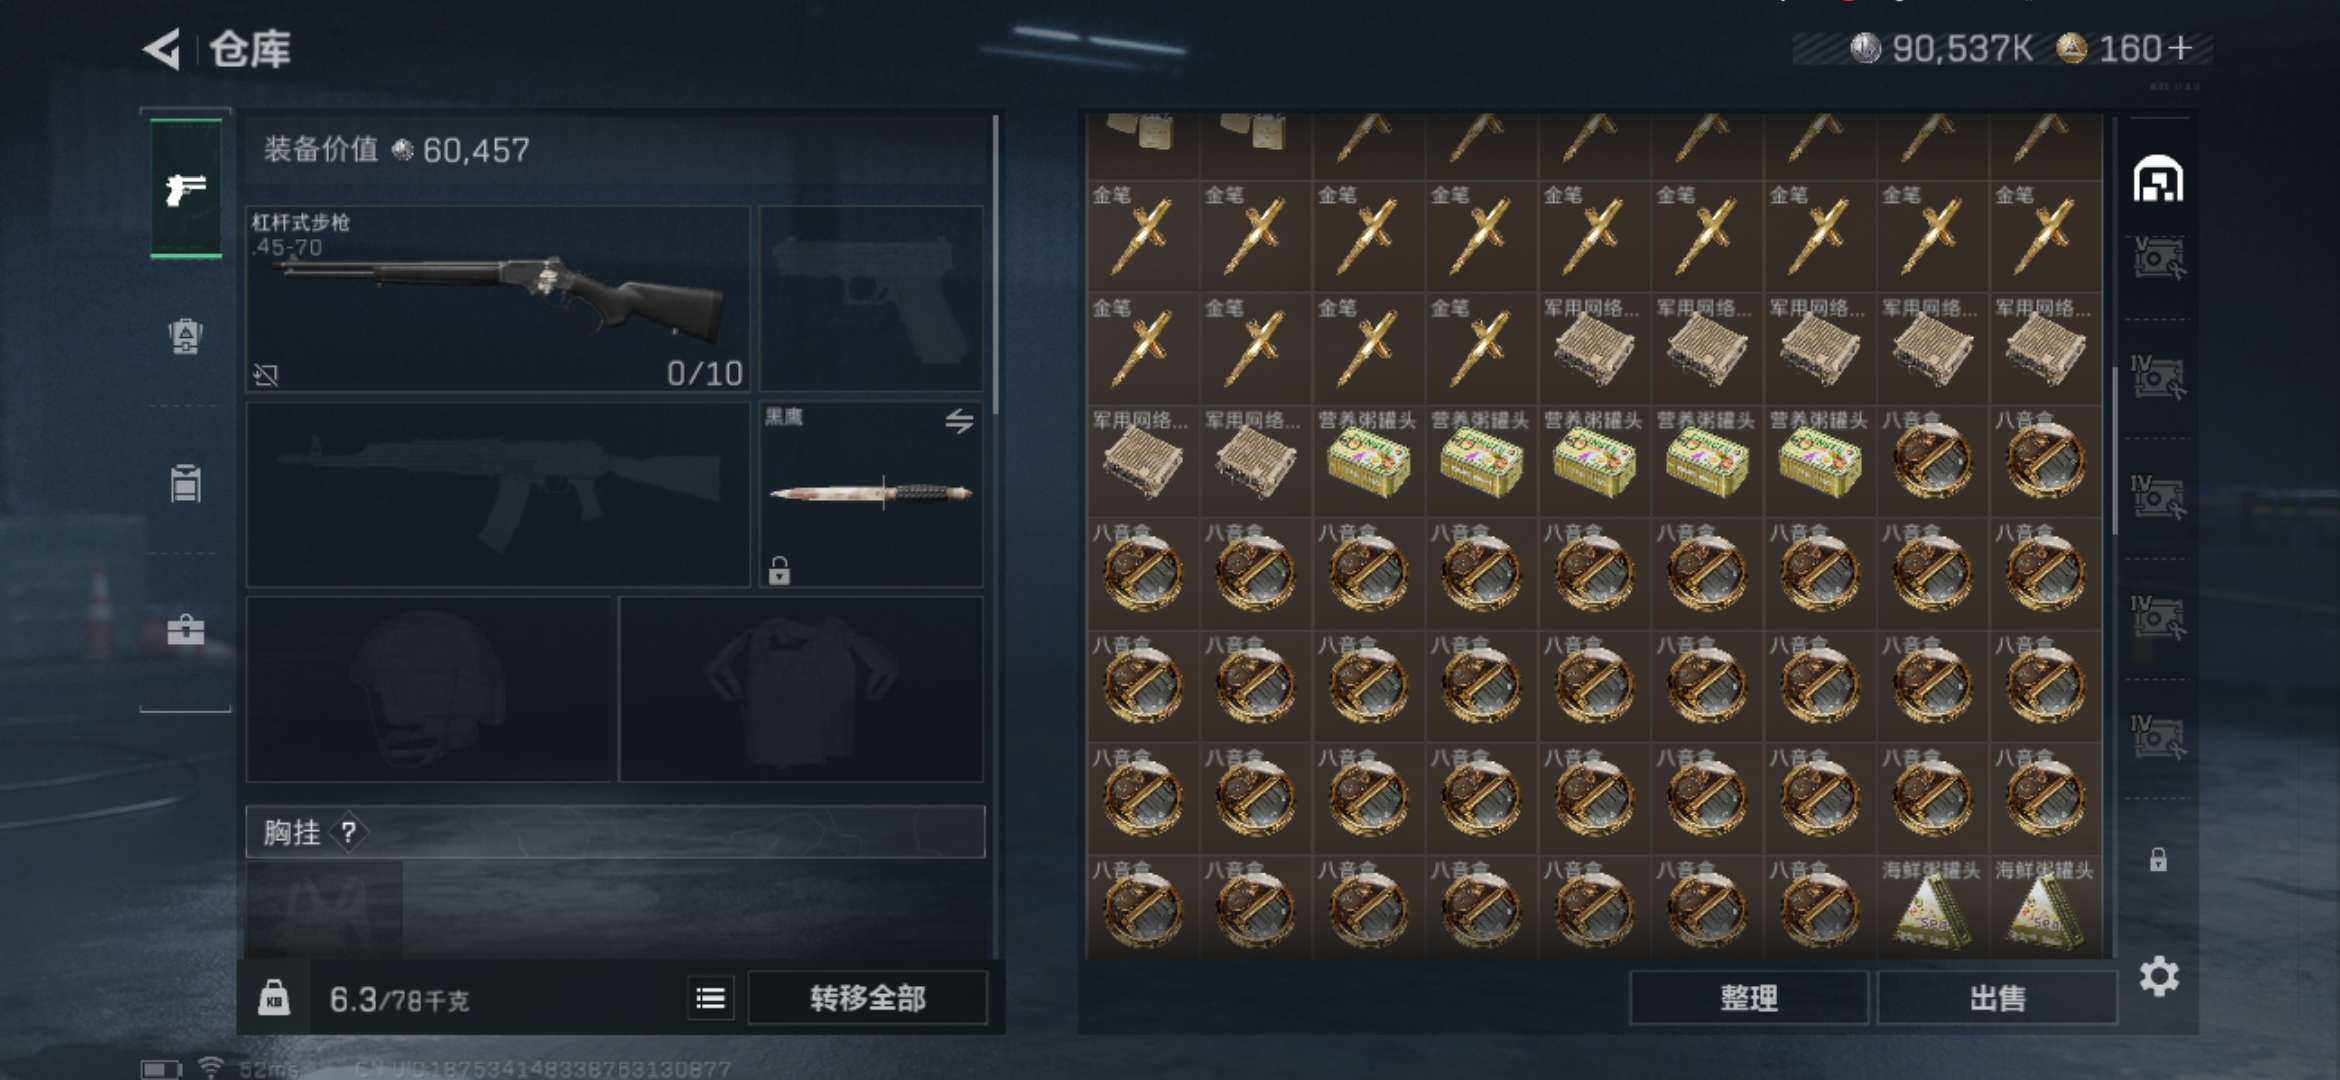Click the plus to add gold currency
Image resolution: width=2340 pixels, height=1080 pixels.
(x=2182, y=48)
